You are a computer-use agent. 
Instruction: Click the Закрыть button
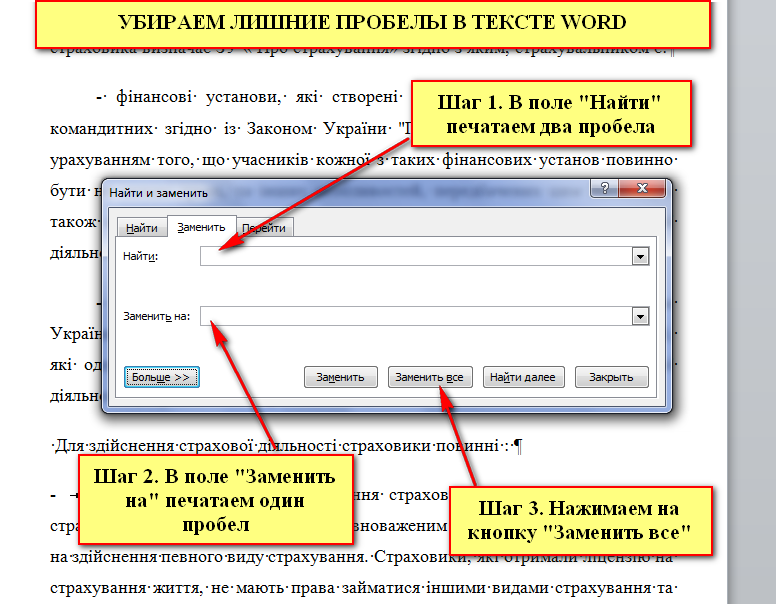[611, 377]
